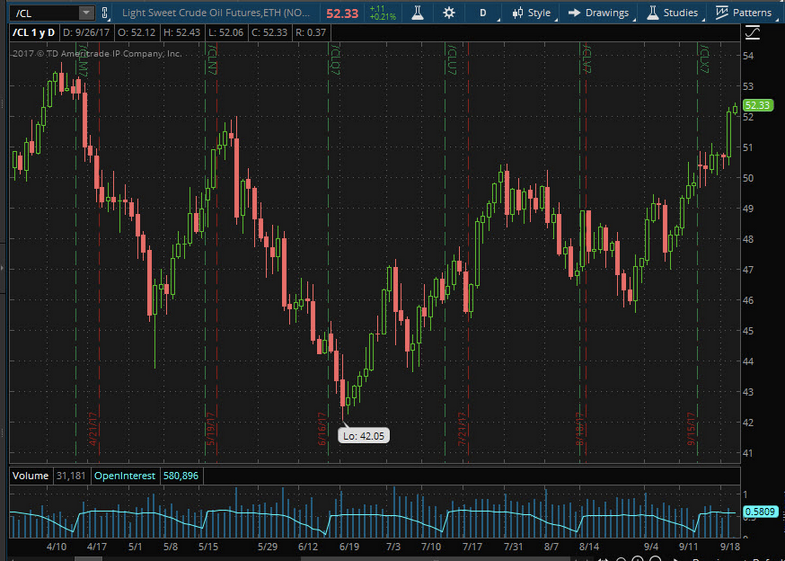
Task: Click the R: 0.37 range value
Action: [x=311, y=33]
